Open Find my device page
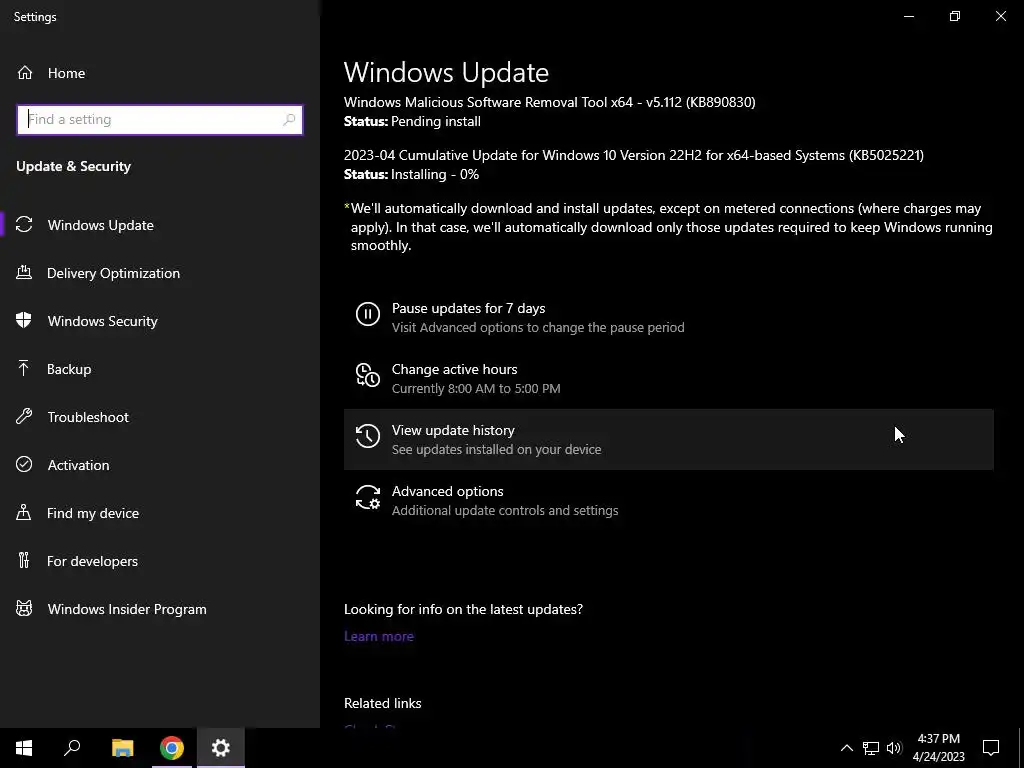 click(160, 513)
